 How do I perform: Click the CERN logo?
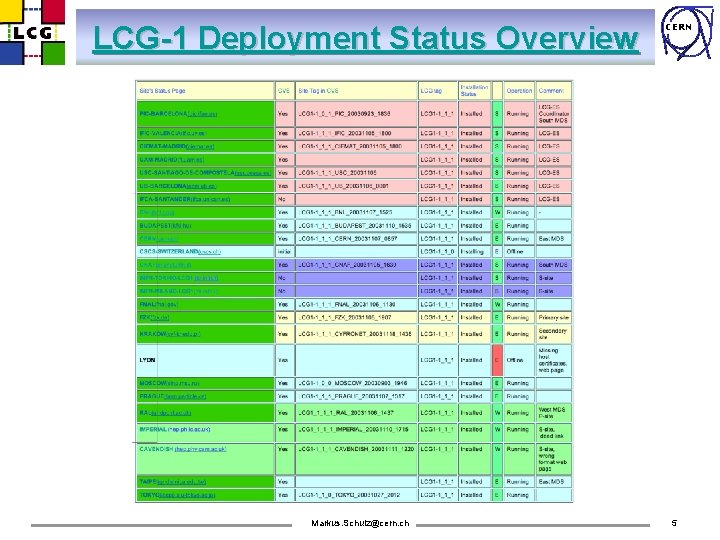687,32
